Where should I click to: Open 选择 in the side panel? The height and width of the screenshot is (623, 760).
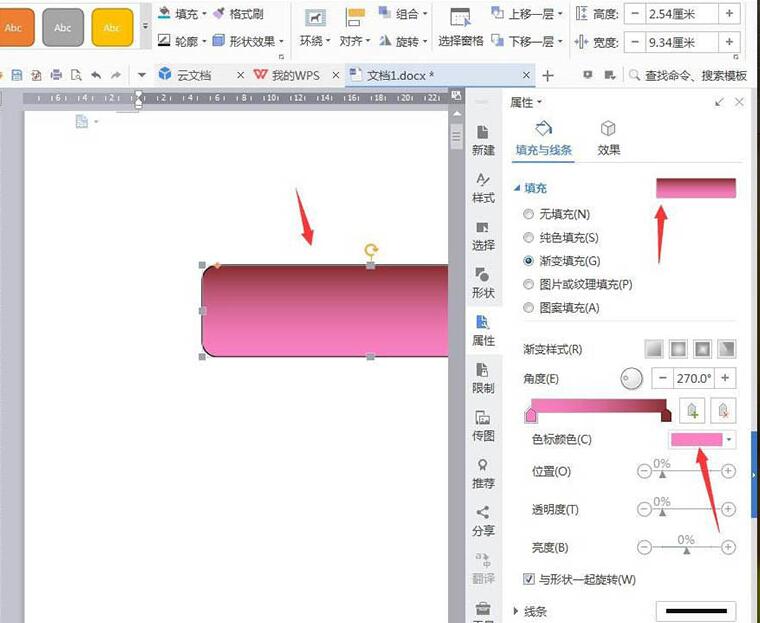coord(483,236)
